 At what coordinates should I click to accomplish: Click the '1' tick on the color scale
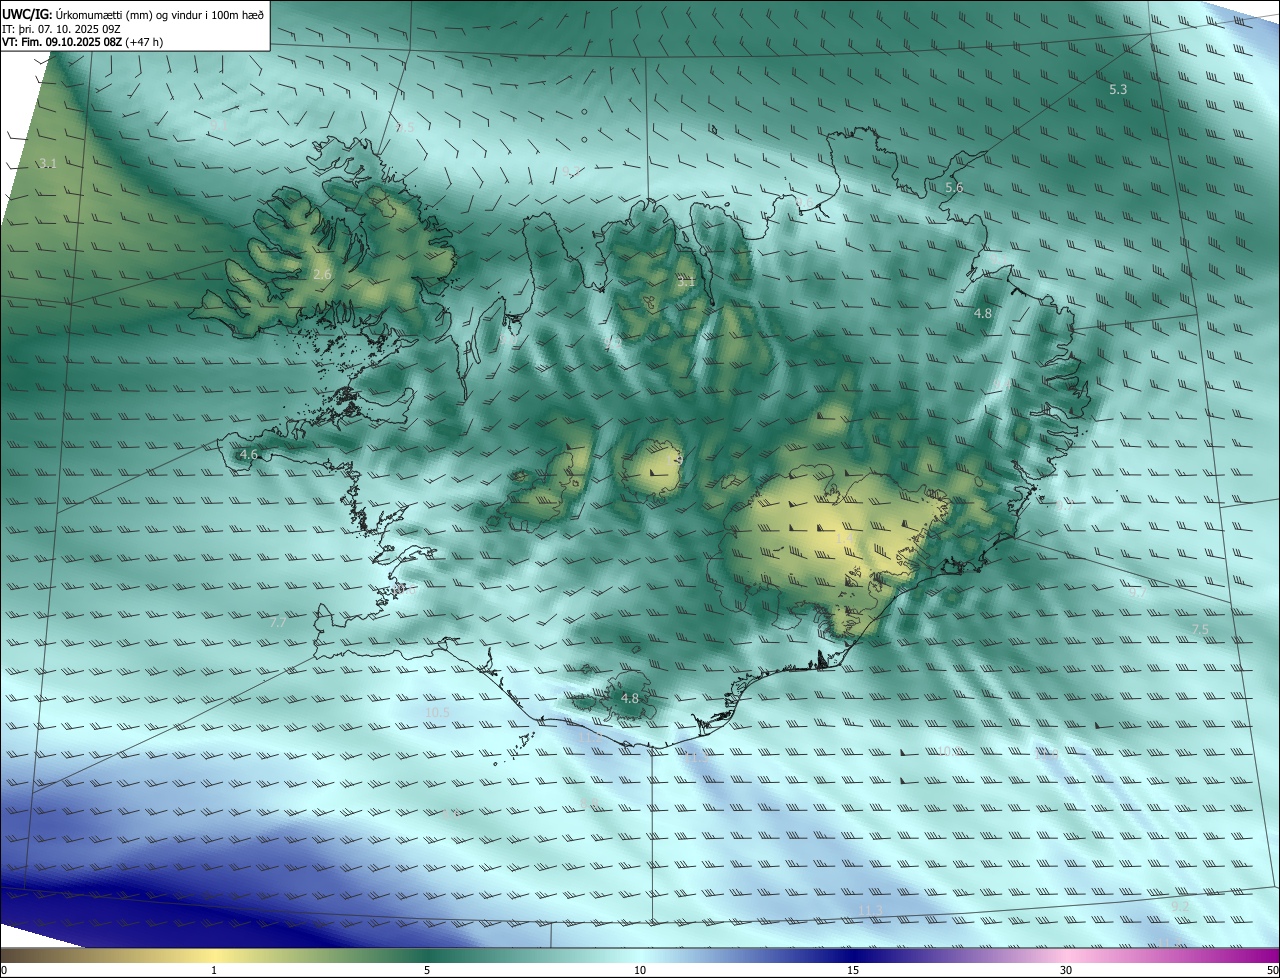tap(214, 971)
